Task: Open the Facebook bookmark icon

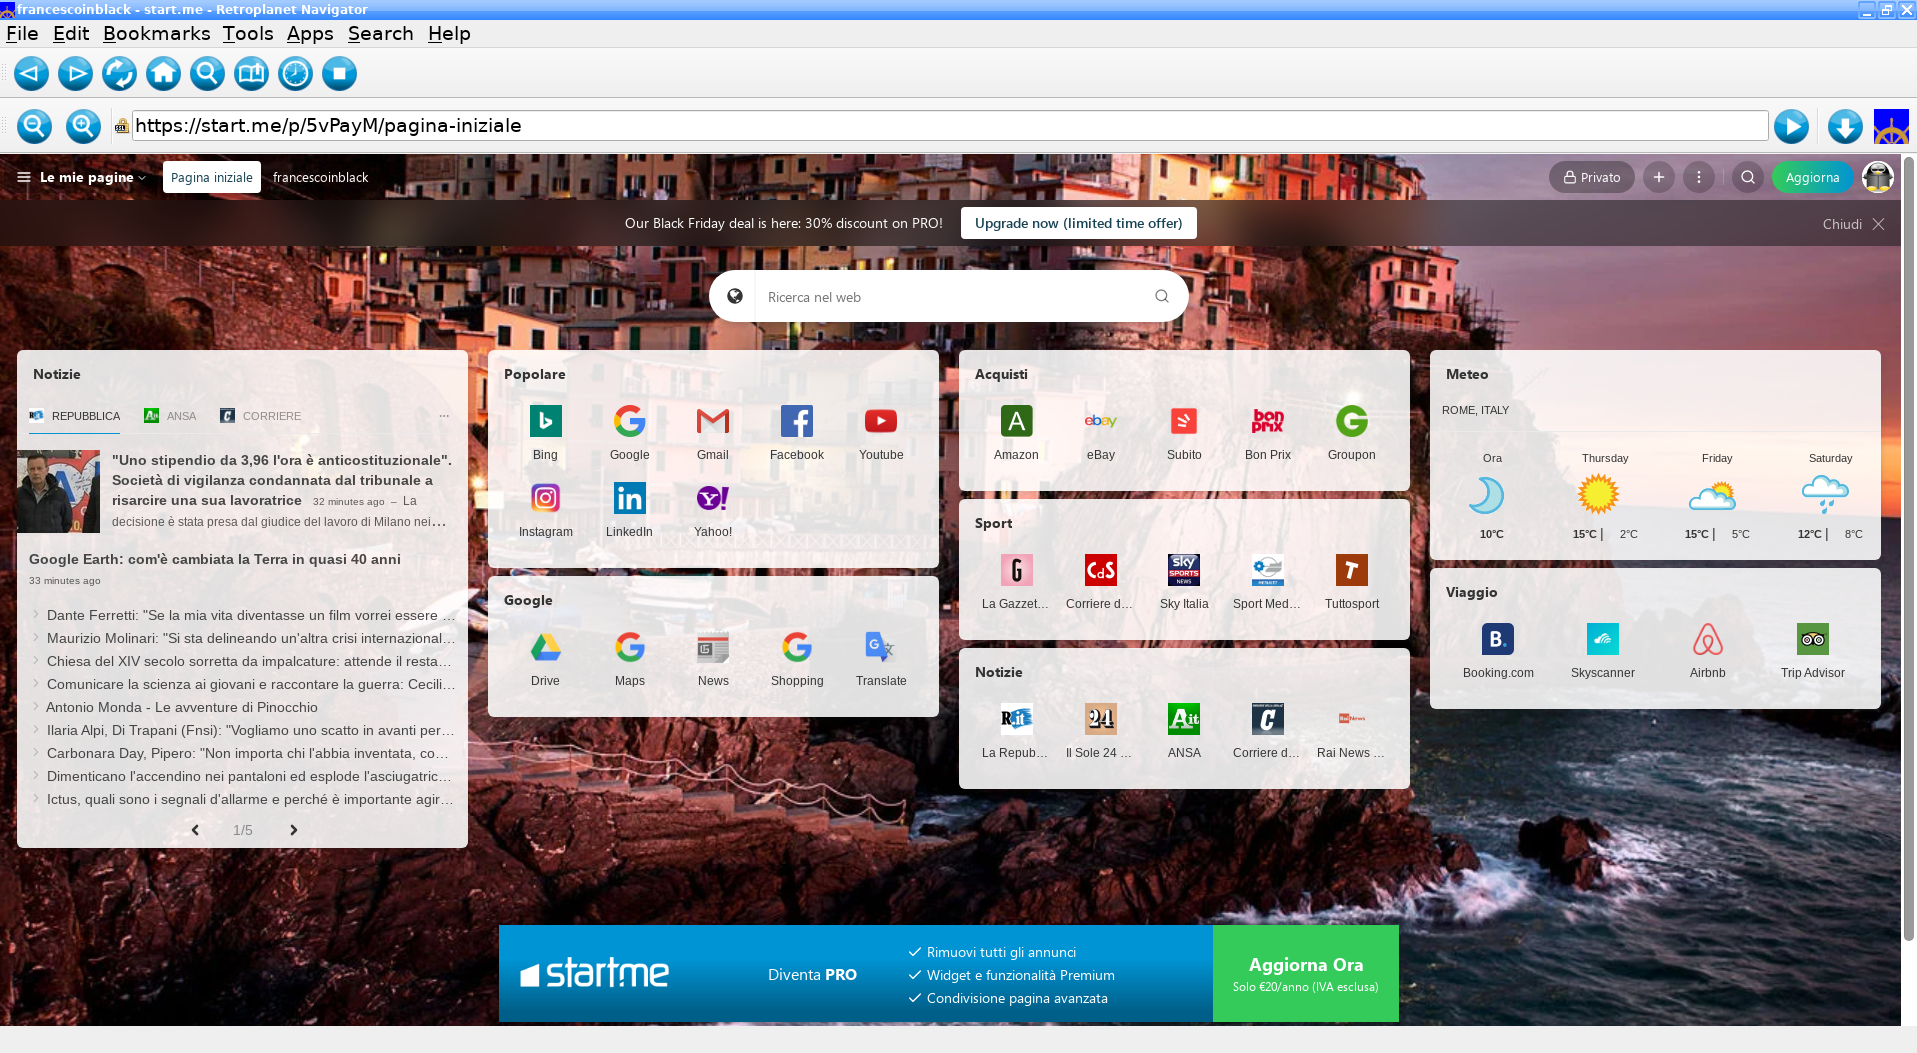Action: point(797,421)
